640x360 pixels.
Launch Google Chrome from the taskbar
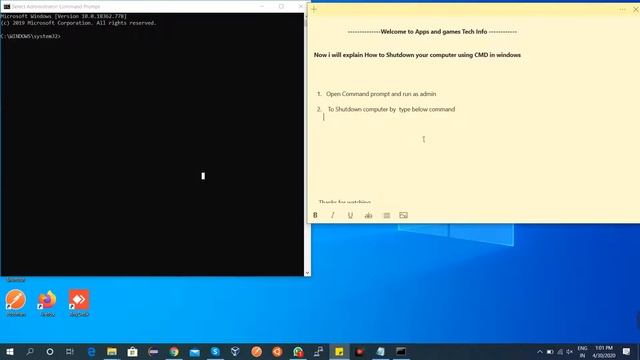coord(174,351)
